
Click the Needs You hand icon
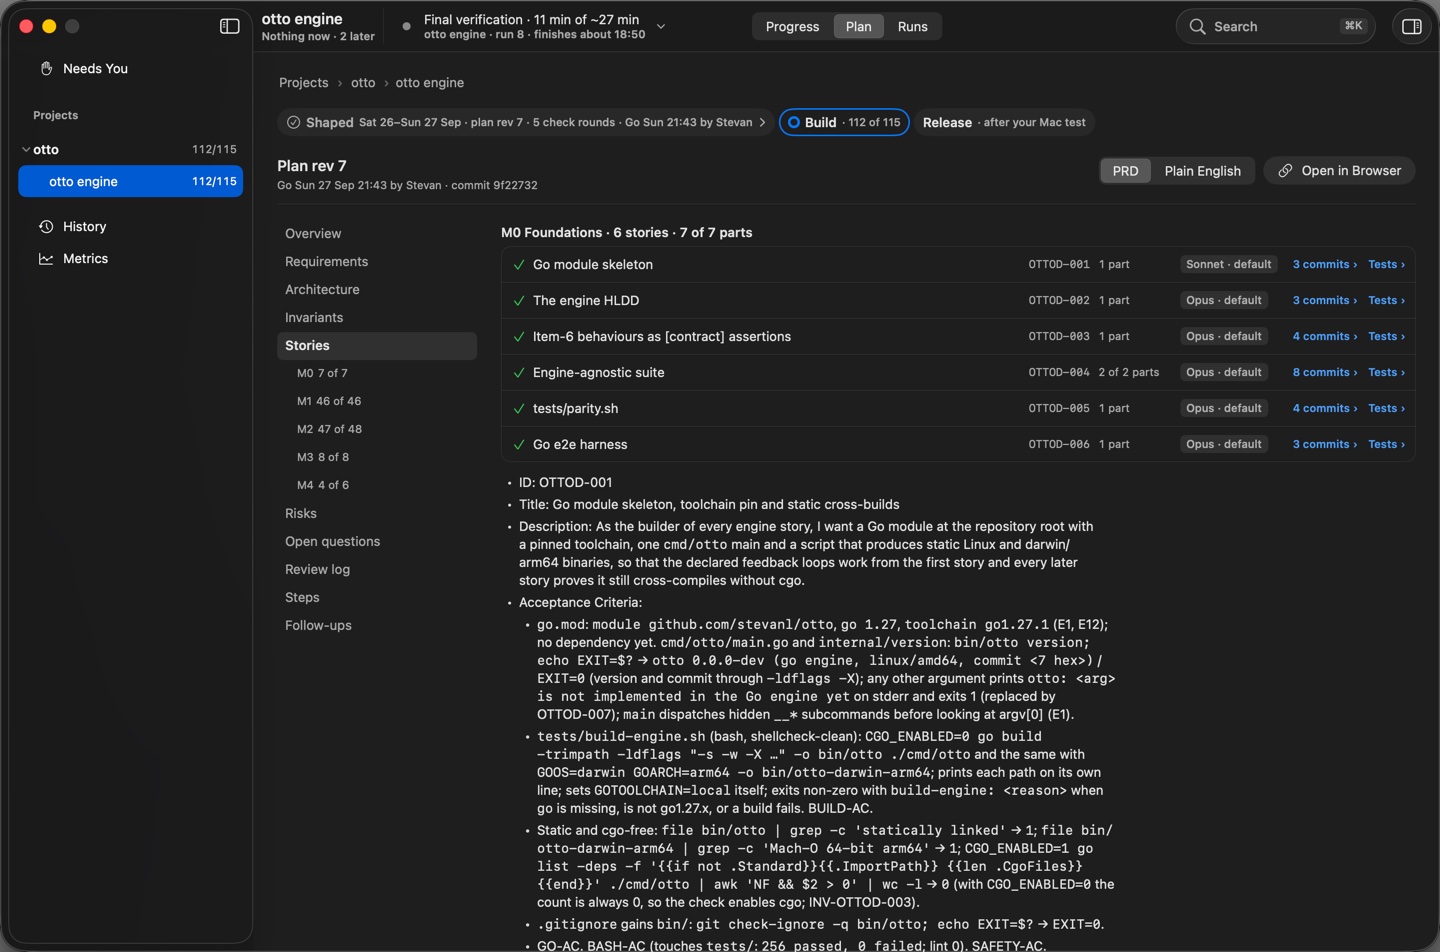[x=46, y=68]
